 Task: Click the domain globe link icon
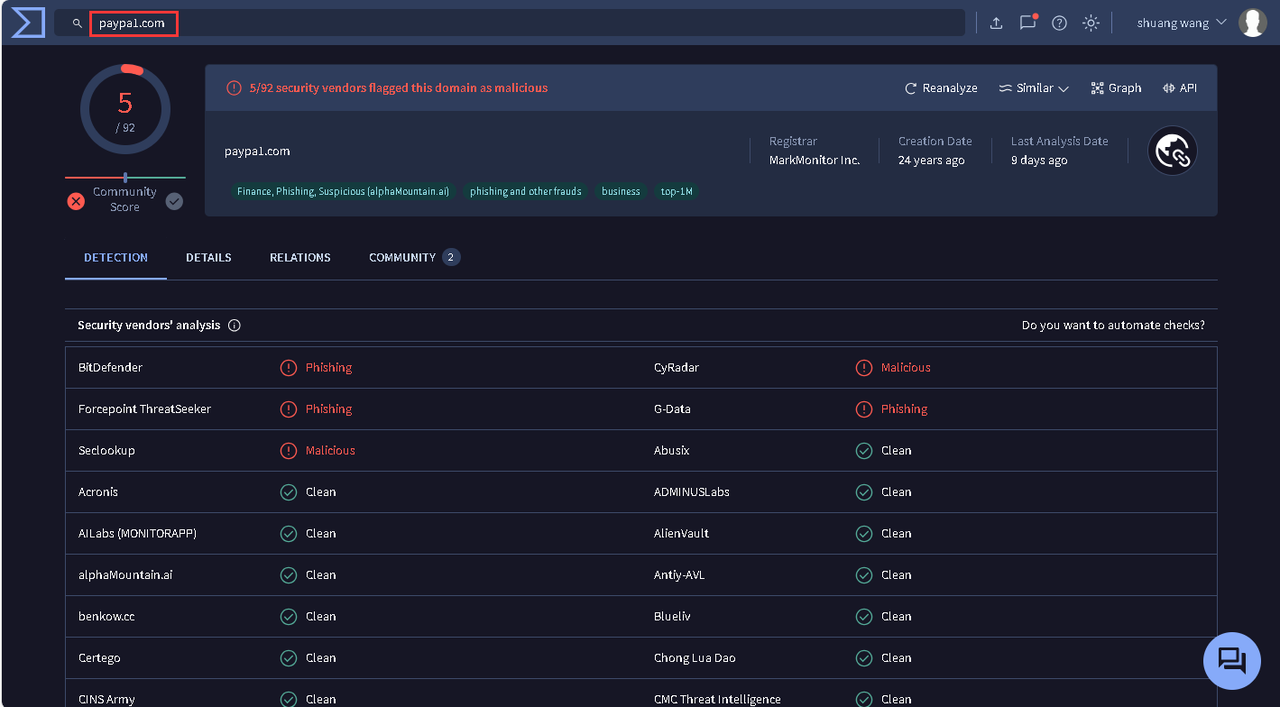point(1172,151)
